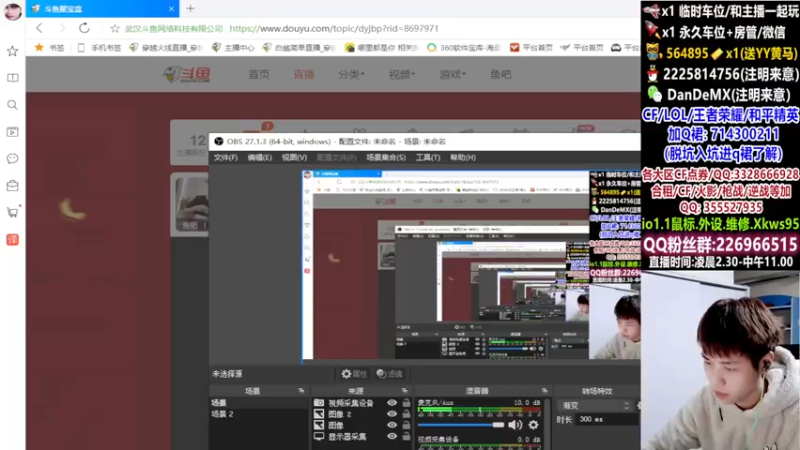Toggle visibility eye of 显示器采集 source
The height and width of the screenshot is (450, 800).
point(392,436)
